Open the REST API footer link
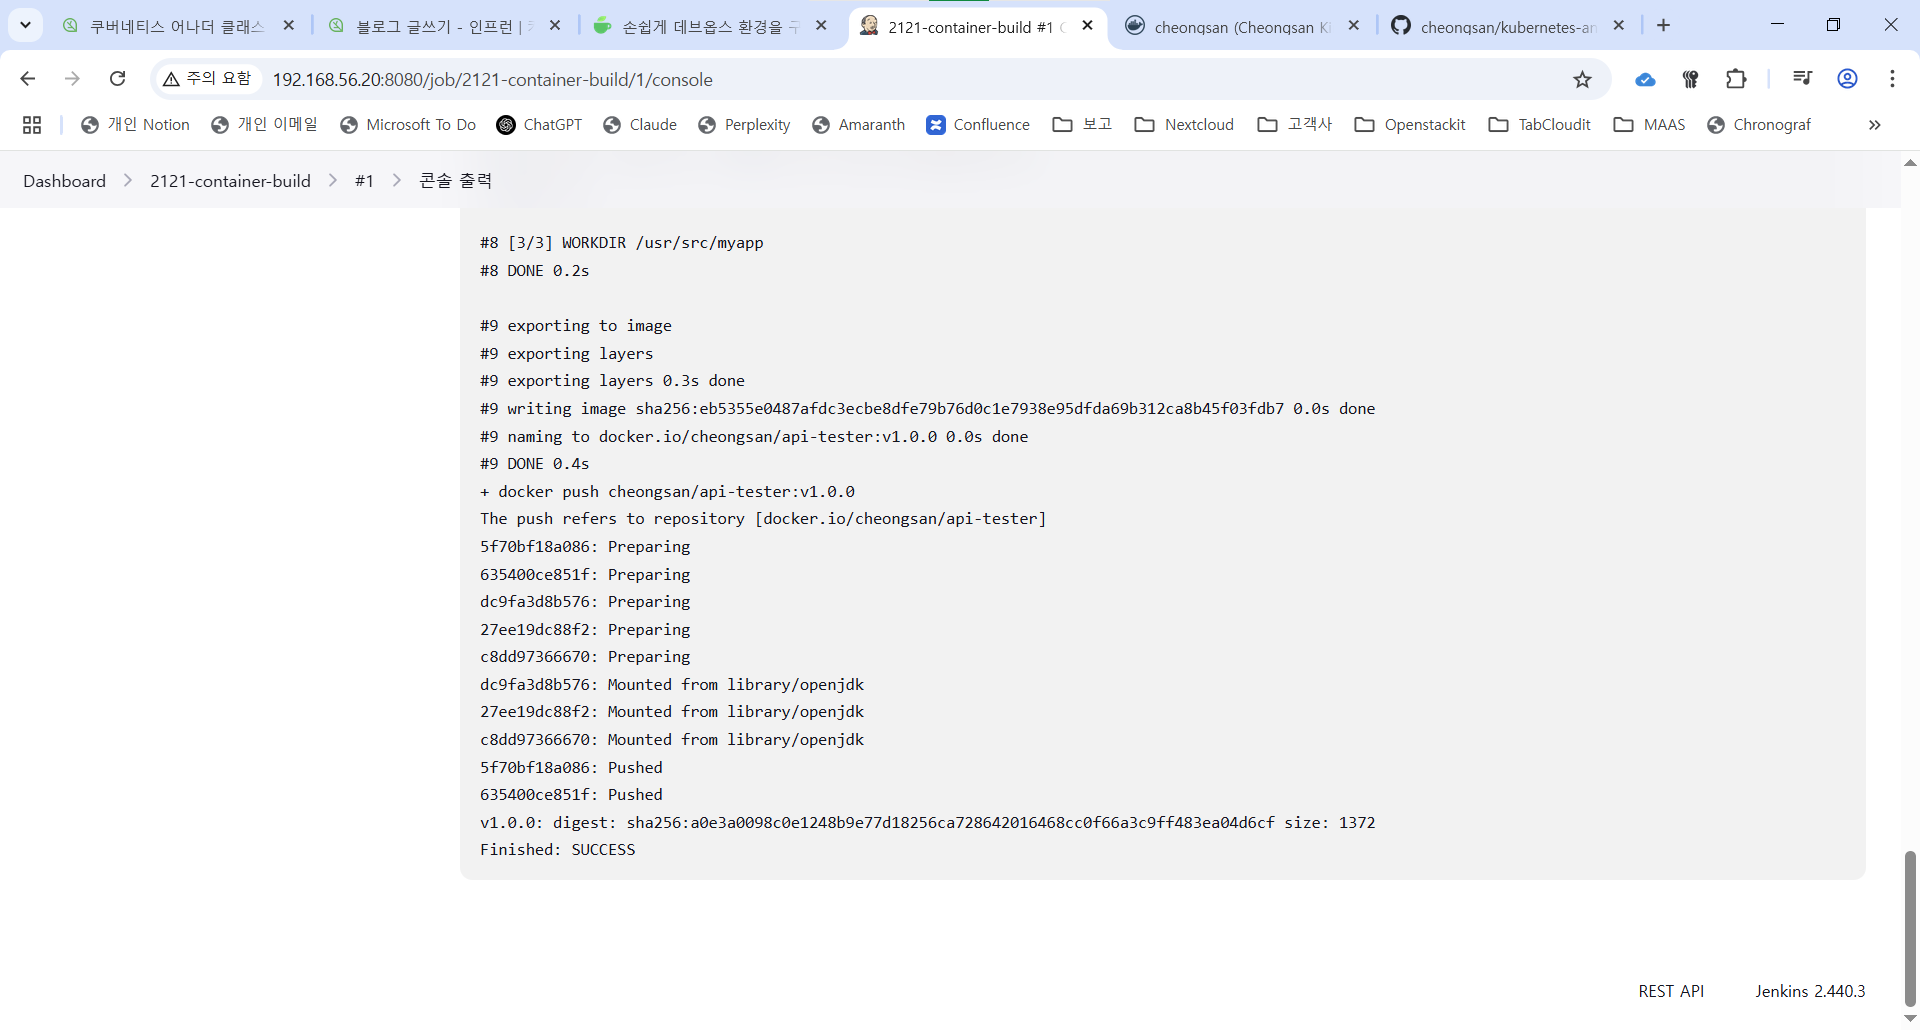Image resolution: width=1920 pixels, height=1030 pixels. [1671, 991]
